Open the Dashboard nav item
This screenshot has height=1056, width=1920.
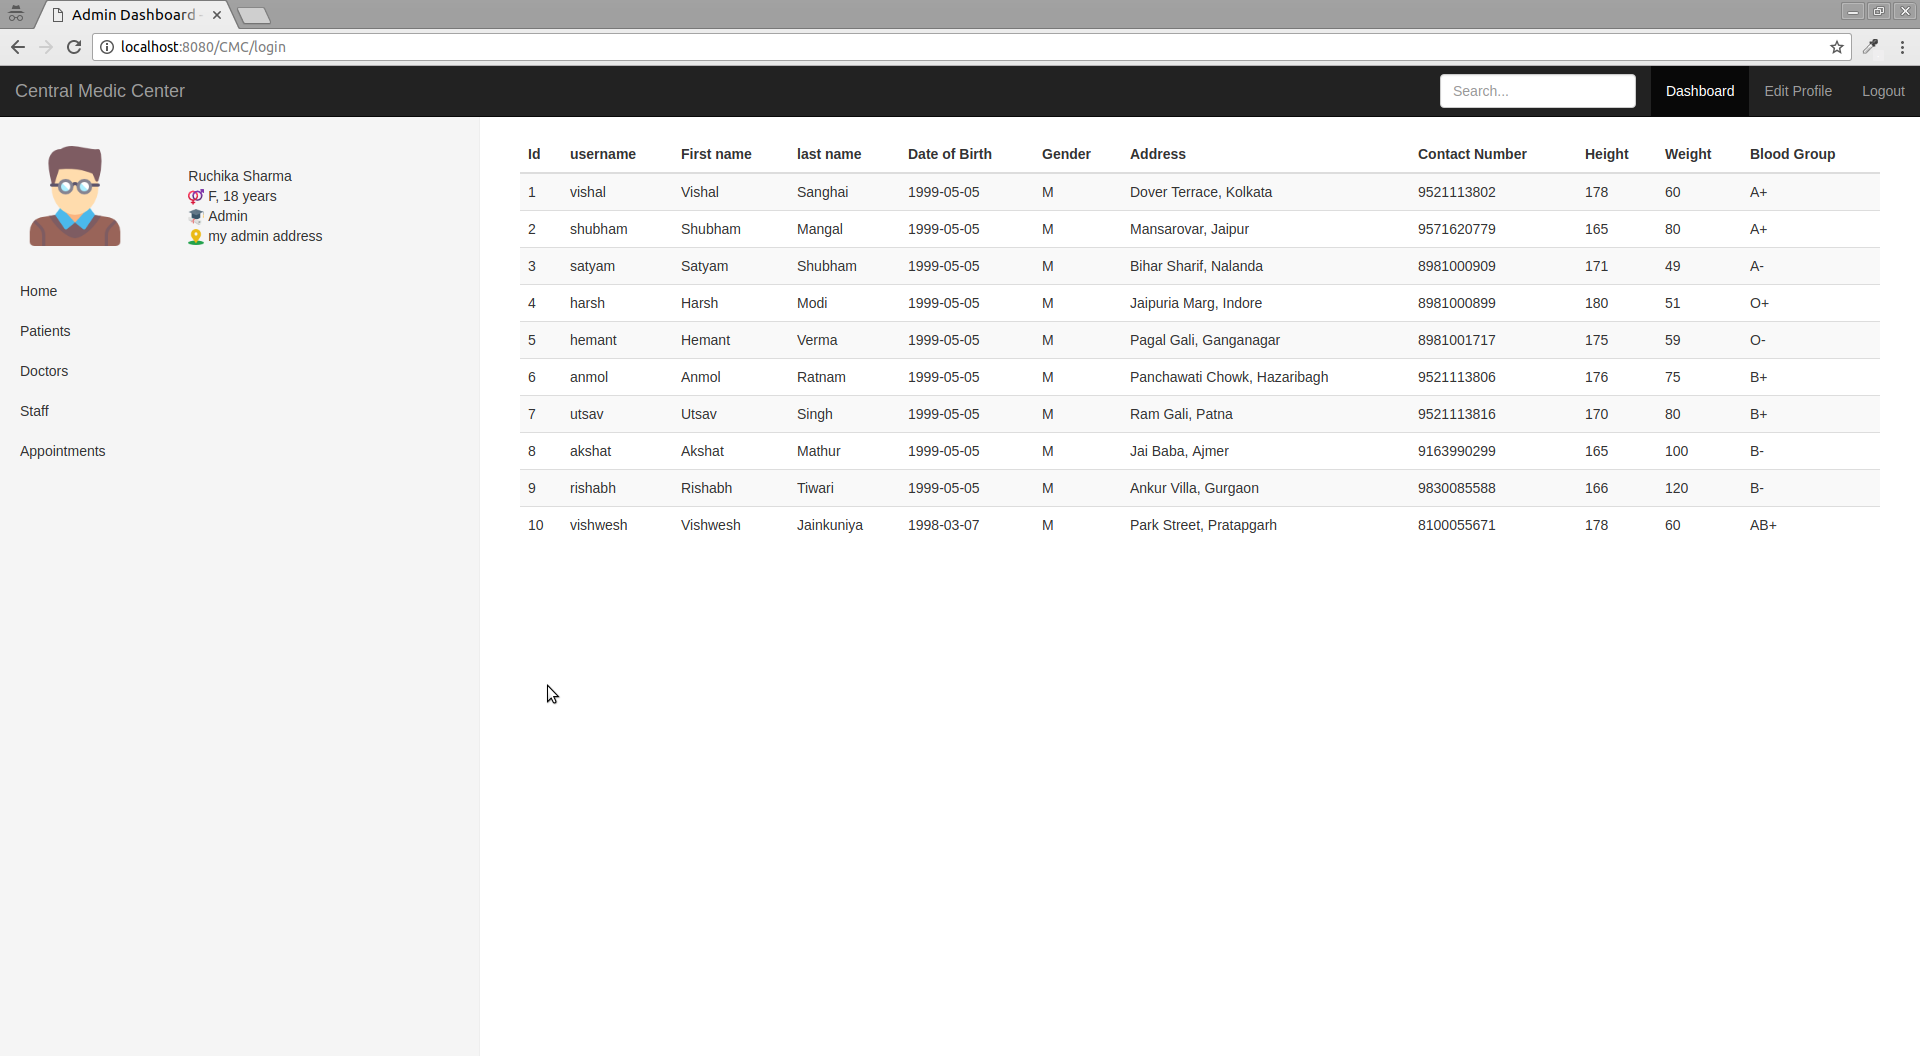coord(1699,91)
